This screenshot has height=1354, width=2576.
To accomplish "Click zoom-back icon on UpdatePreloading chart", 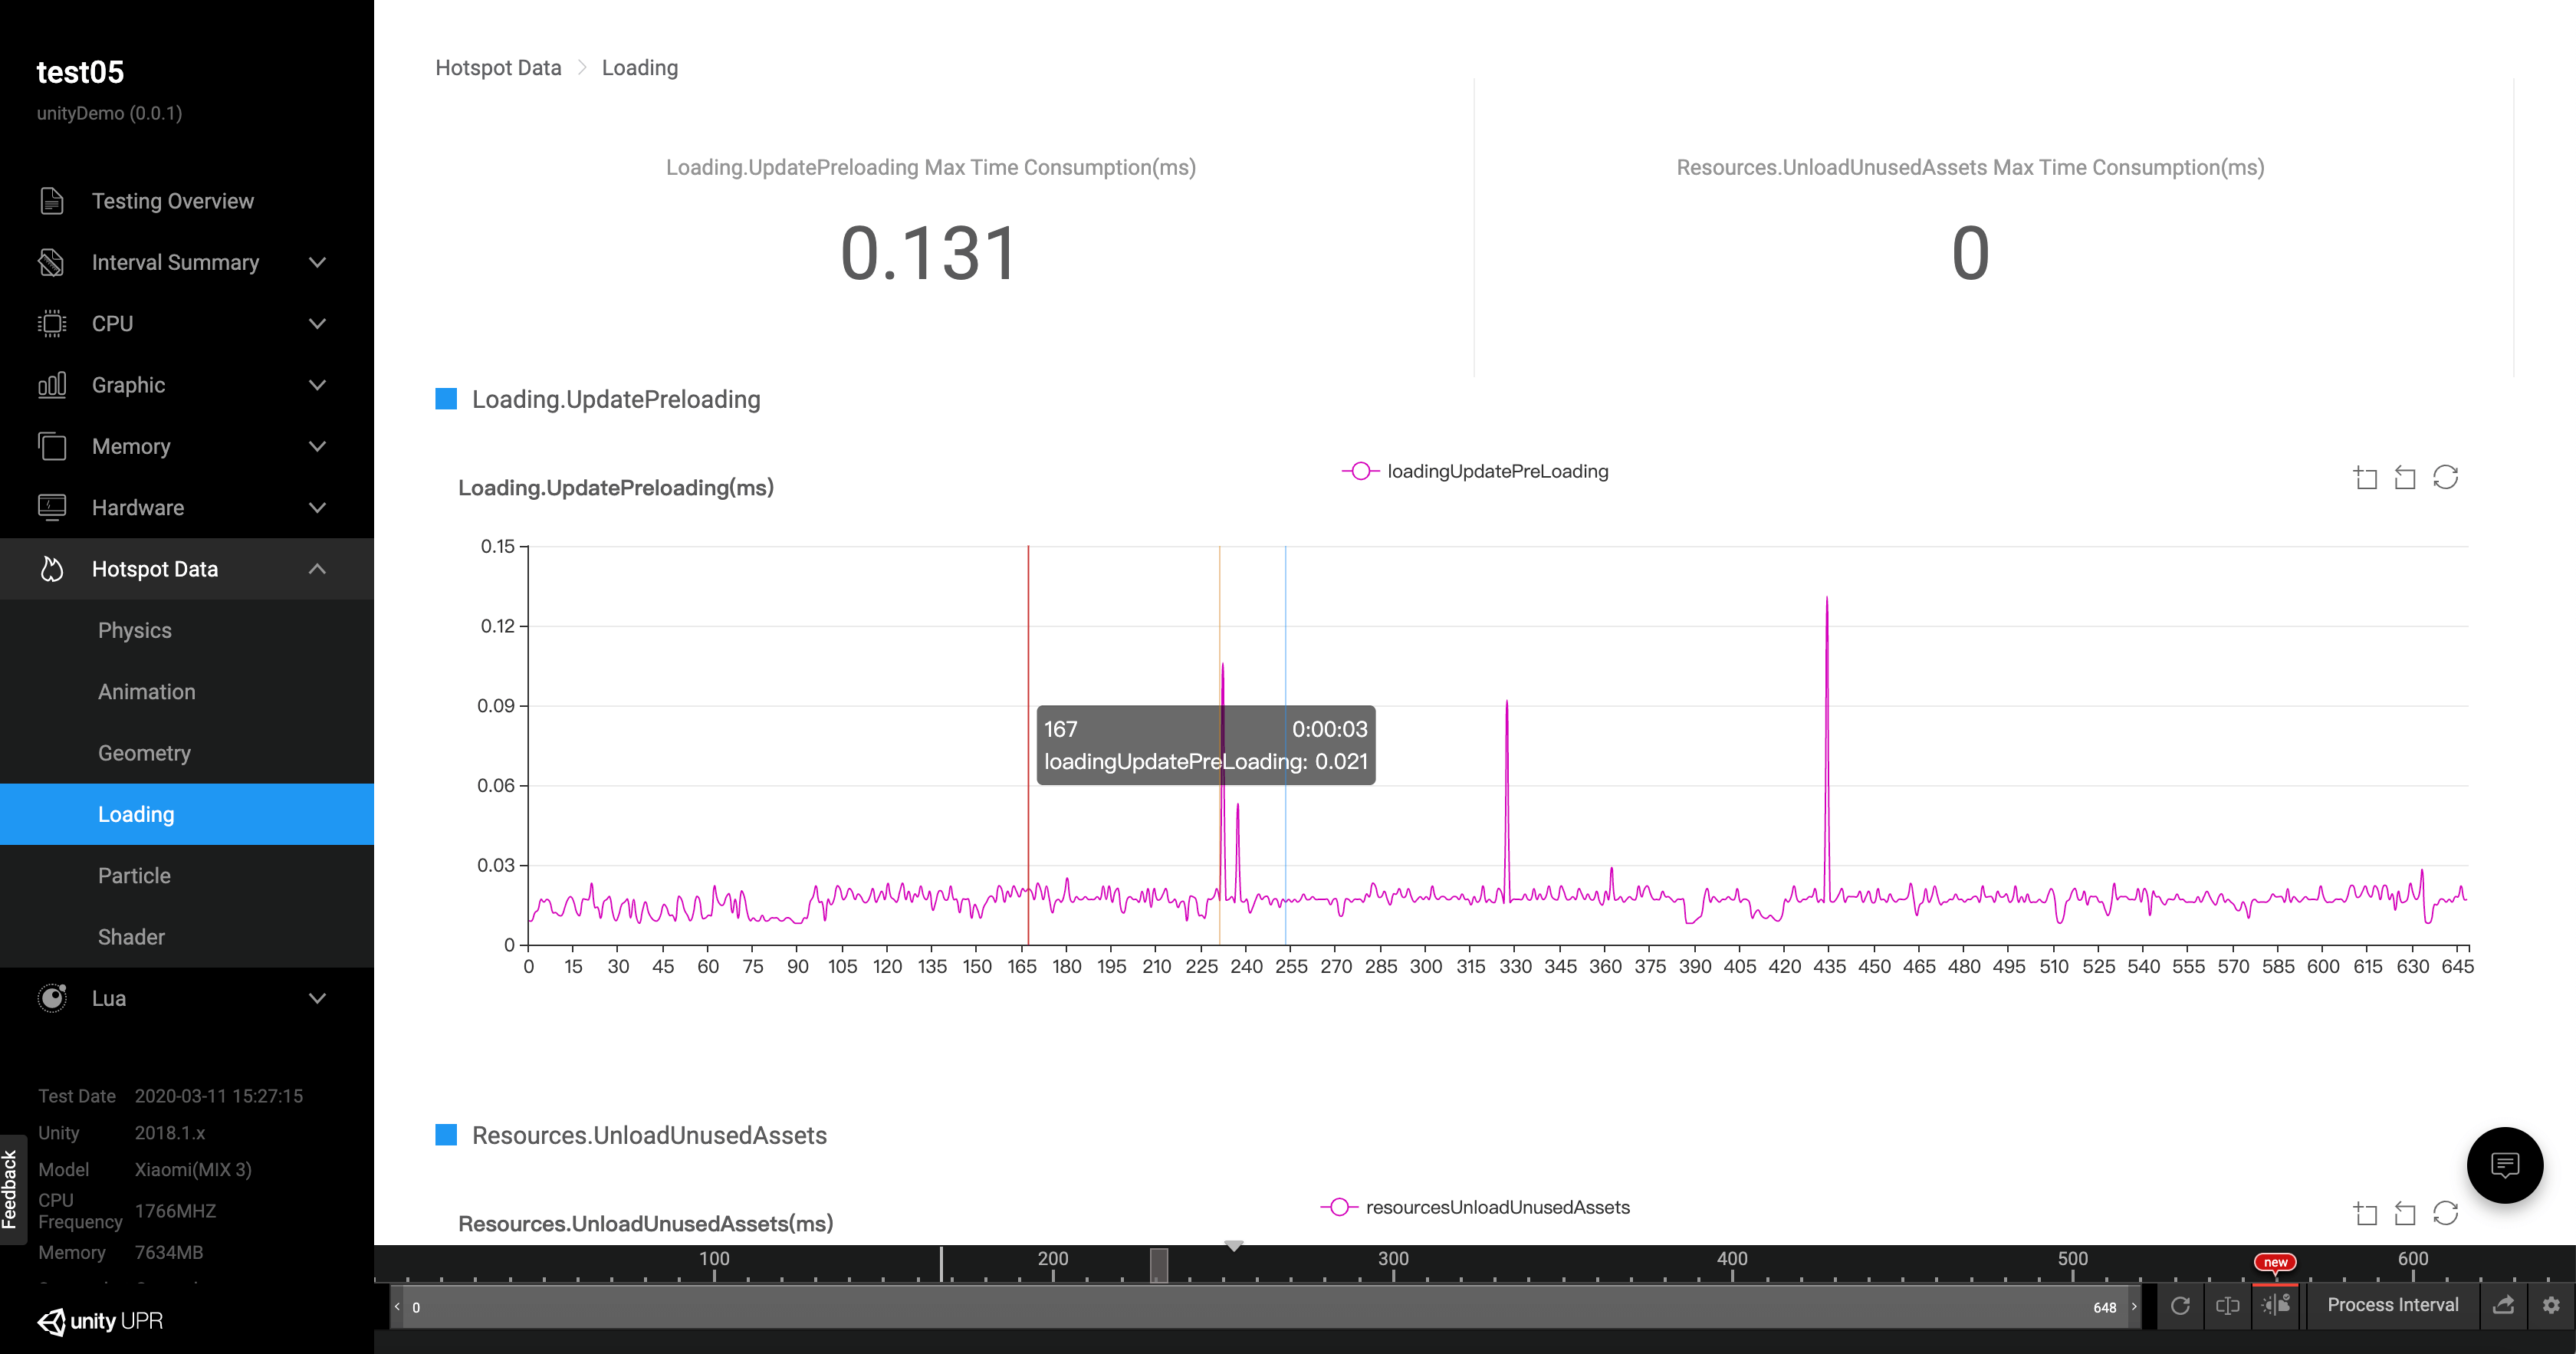I will point(2405,478).
